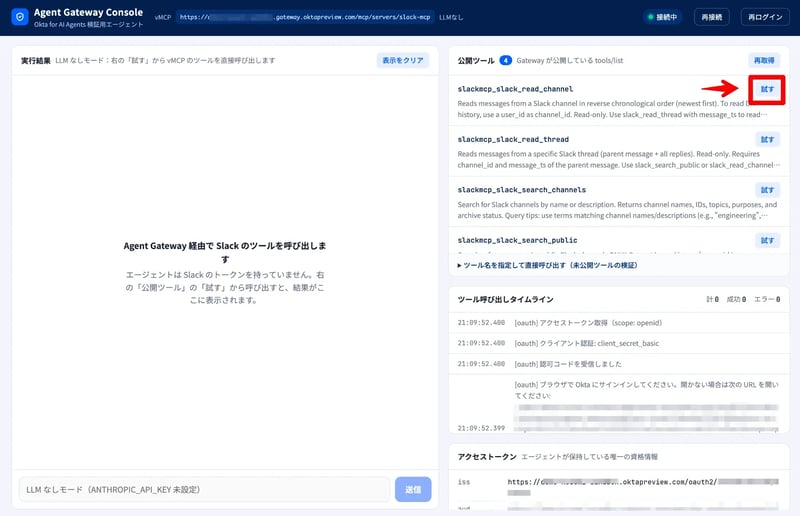Image resolution: width=800 pixels, height=516 pixels.
Task: Click the ブラウザで Okta にサインイン timeline message
Action: coord(646,390)
